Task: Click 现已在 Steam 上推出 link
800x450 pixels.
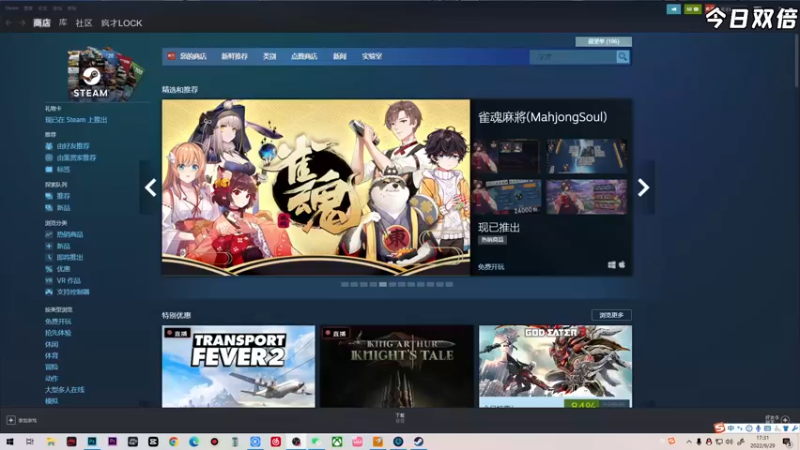Action: (76, 120)
